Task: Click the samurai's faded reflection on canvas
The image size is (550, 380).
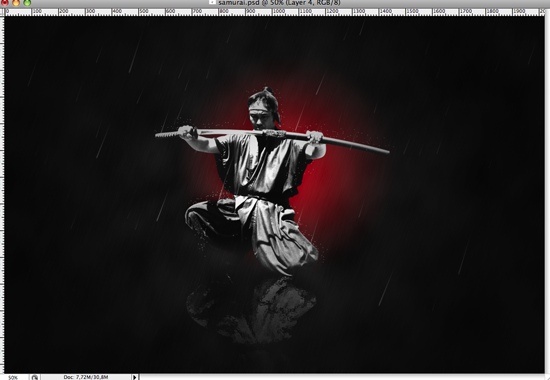Action: pos(251,310)
